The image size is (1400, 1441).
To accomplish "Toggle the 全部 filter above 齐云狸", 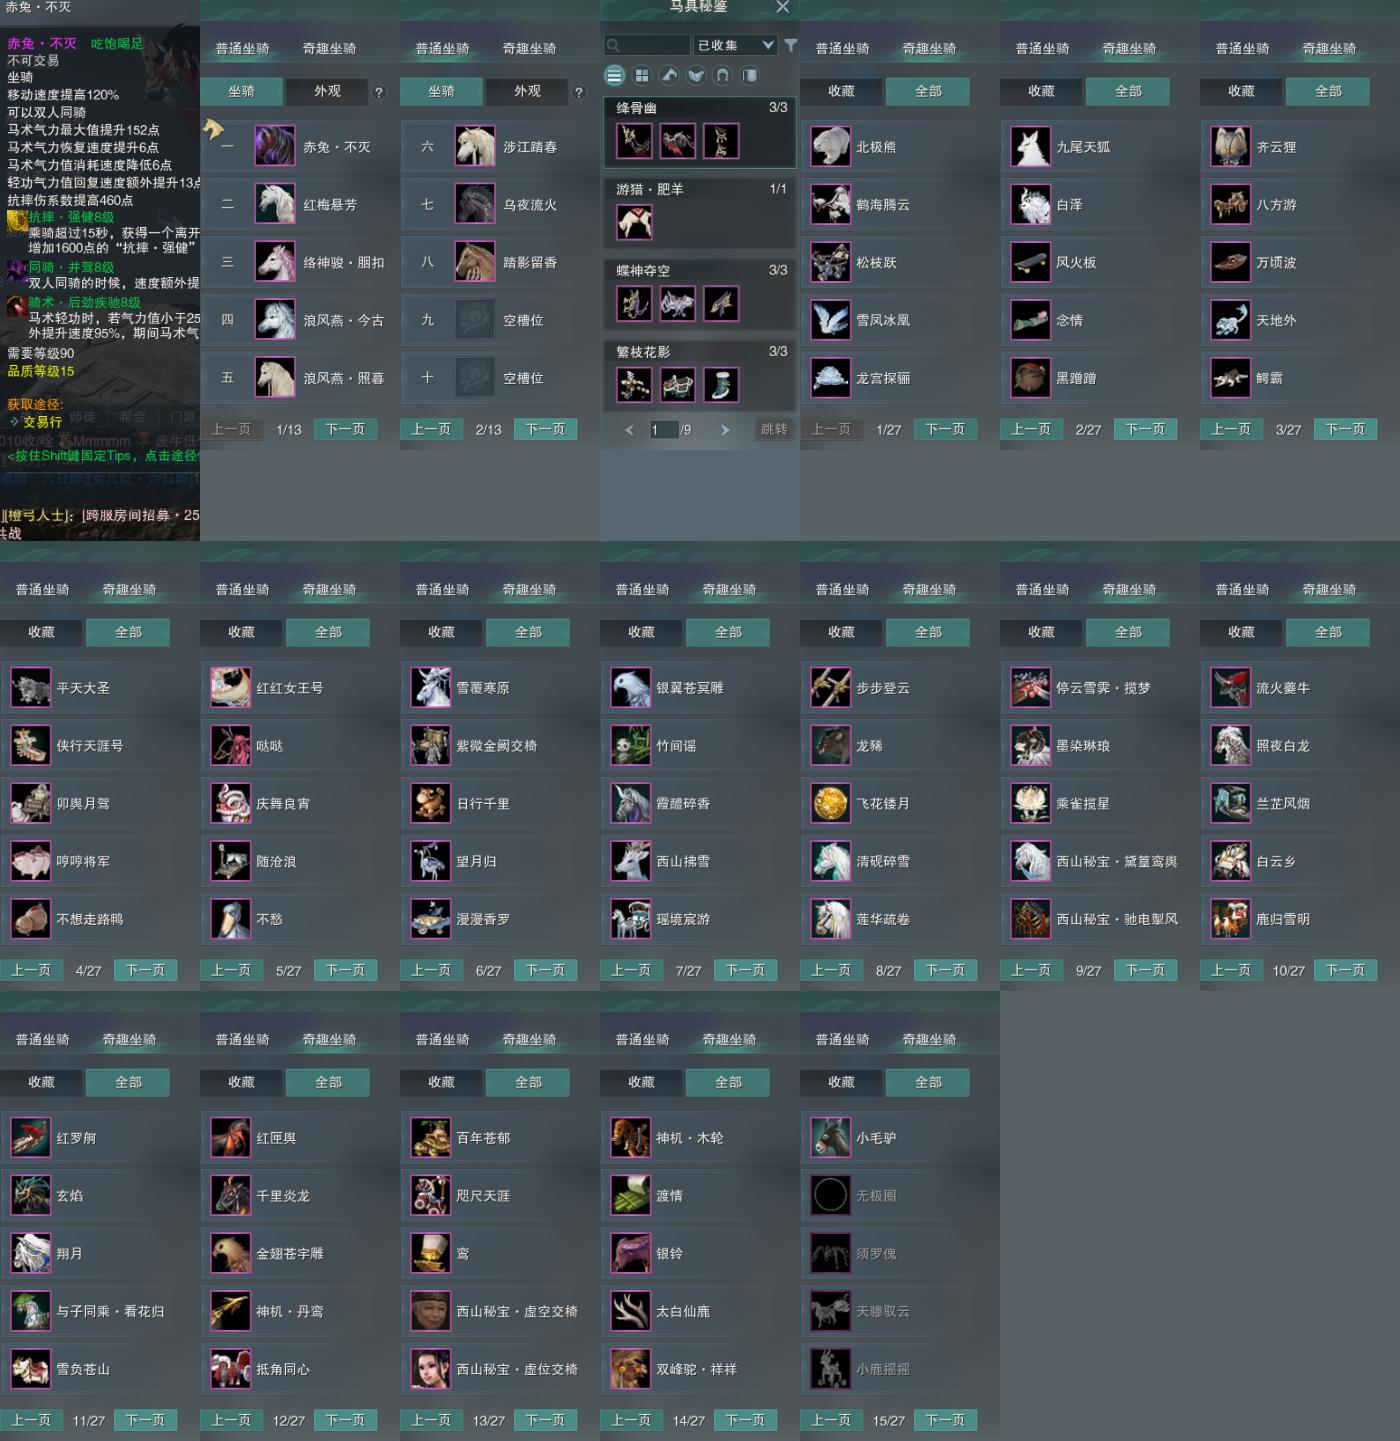I will 1328,91.
